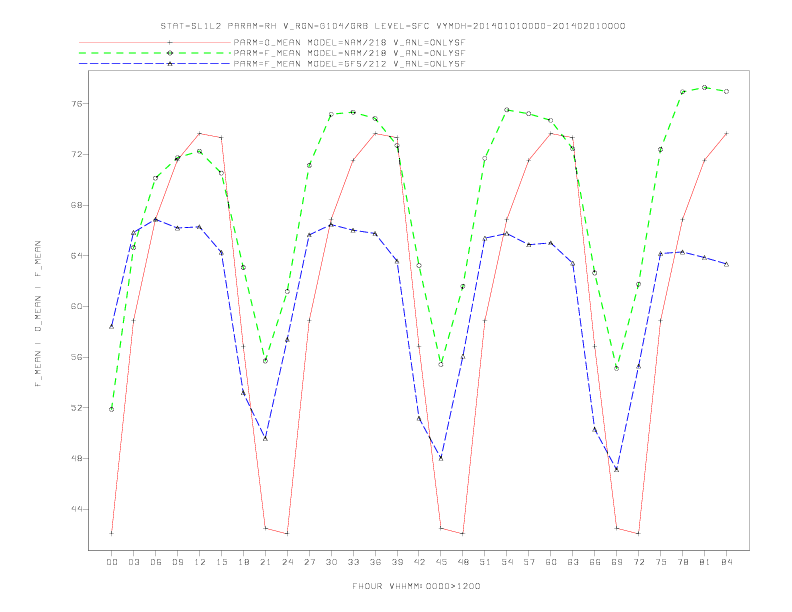Click forecast hour label 81 on x-axis
792x612 pixels.
(705, 562)
